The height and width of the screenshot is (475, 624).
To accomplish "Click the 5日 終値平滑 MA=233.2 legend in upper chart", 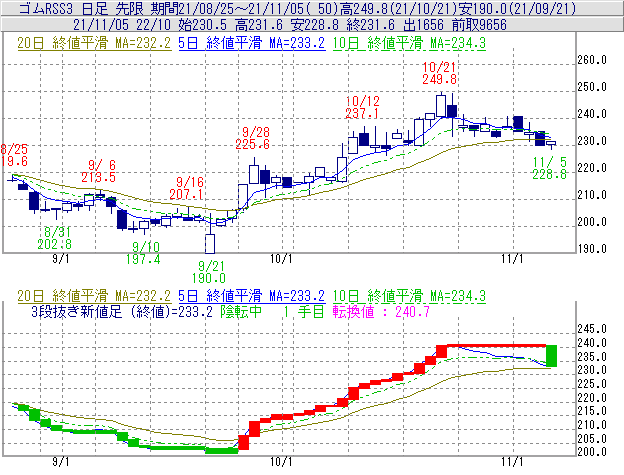I will (x=251, y=43).
